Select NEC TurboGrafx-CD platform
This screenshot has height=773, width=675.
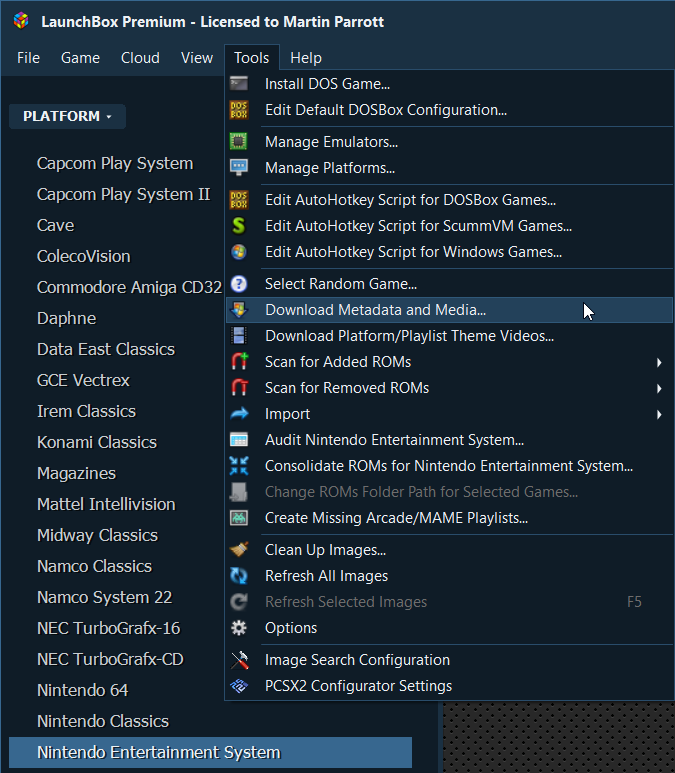(110, 660)
